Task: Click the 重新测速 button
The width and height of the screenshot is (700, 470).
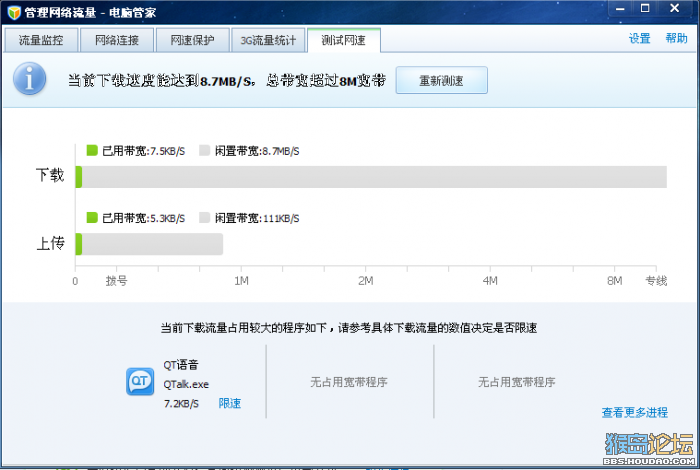Action: click(x=442, y=80)
